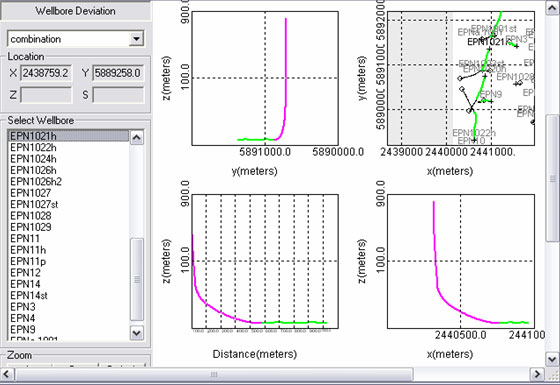Click wellbore list scroll up arrow
560x385 pixels.
[x=137, y=138]
